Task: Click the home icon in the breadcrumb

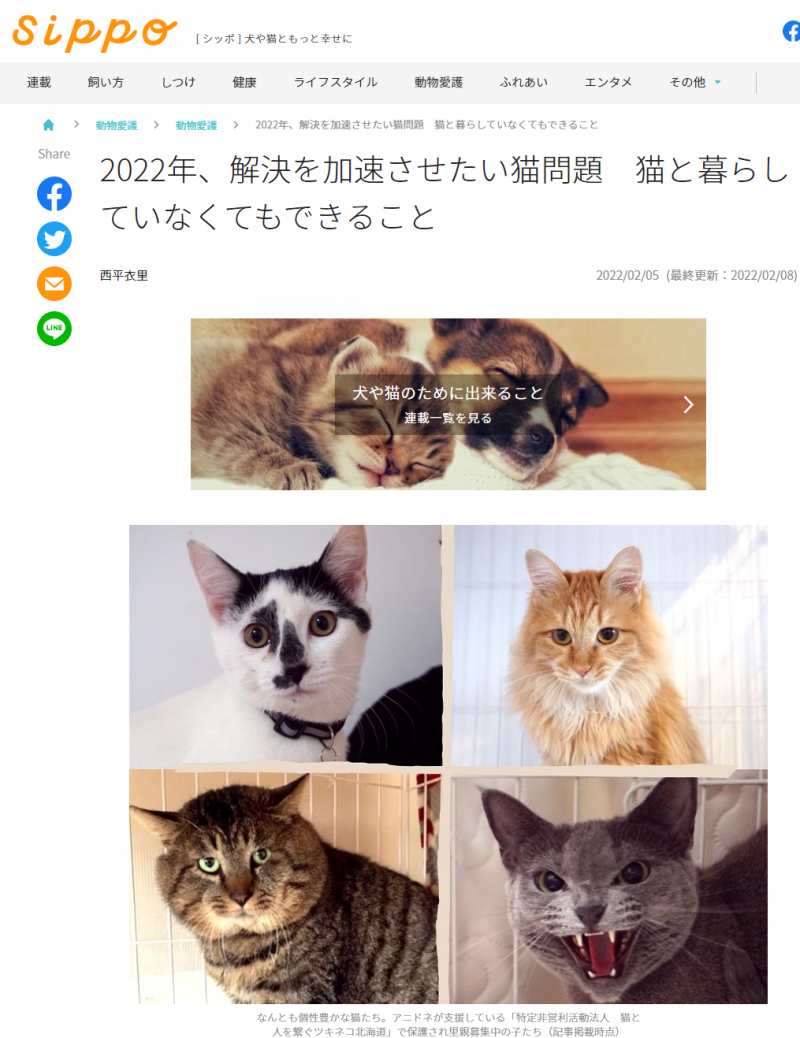Action: [x=48, y=124]
